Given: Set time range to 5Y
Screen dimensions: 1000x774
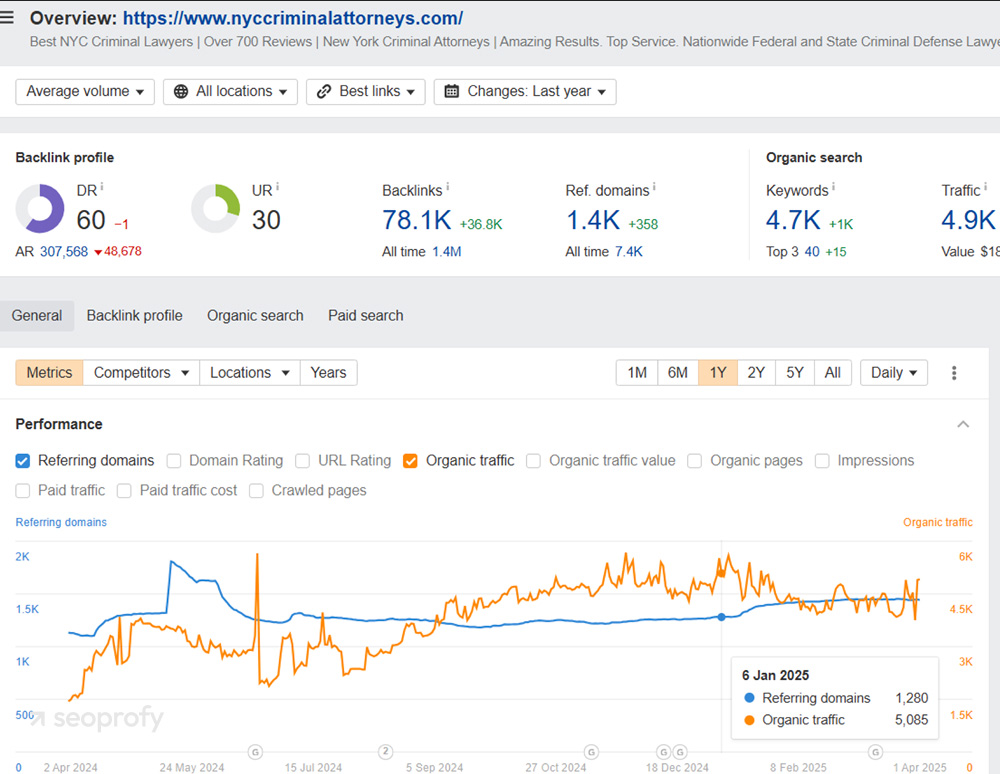Looking at the screenshot, I should coord(795,373).
